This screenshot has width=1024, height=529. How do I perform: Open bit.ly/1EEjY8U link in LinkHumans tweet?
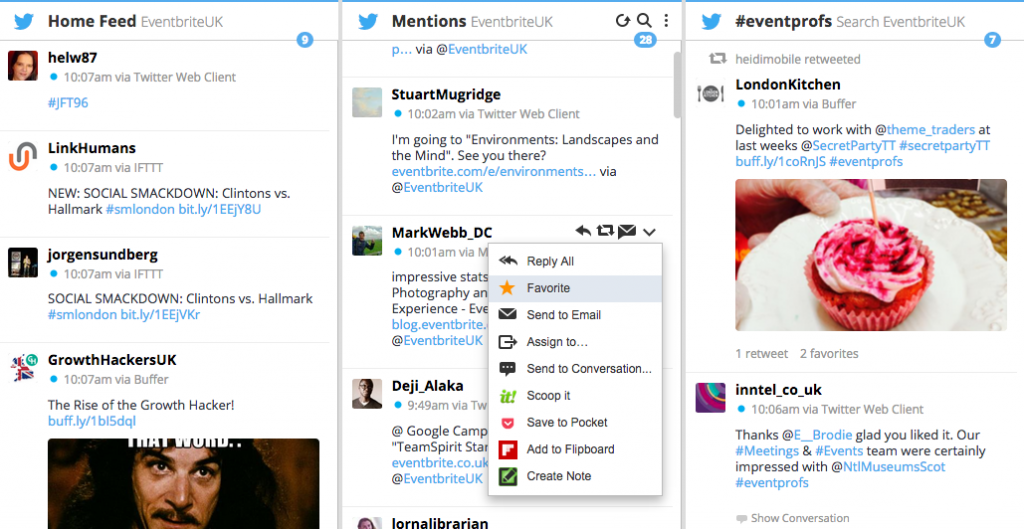coord(219,209)
